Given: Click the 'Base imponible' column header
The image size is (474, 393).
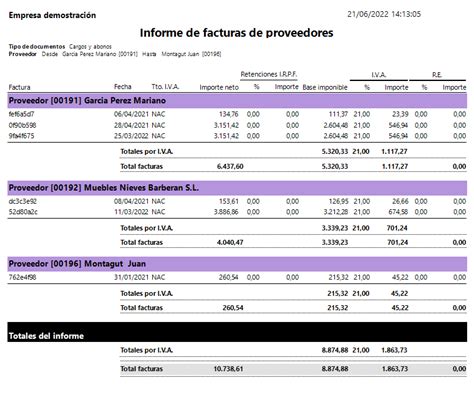Looking at the screenshot, I should click(325, 87).
